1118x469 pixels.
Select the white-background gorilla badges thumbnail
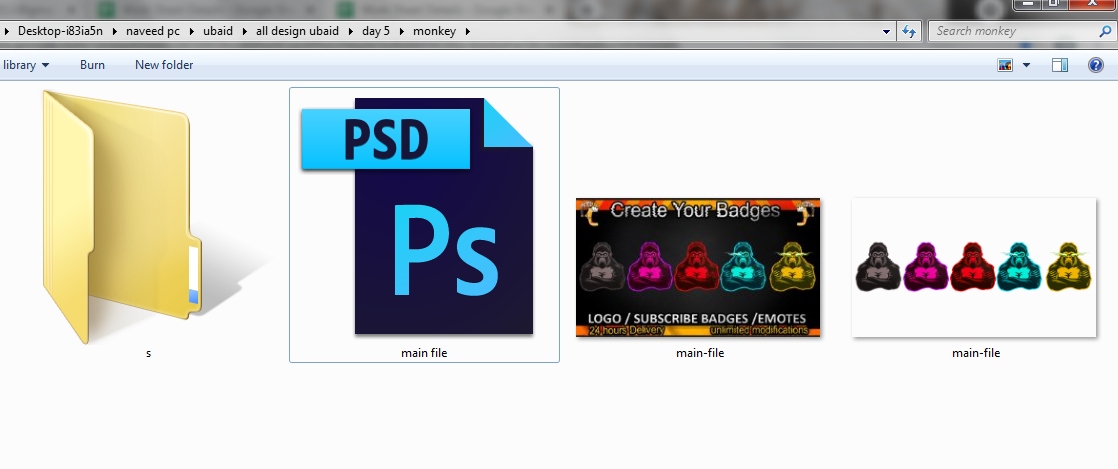974,267
